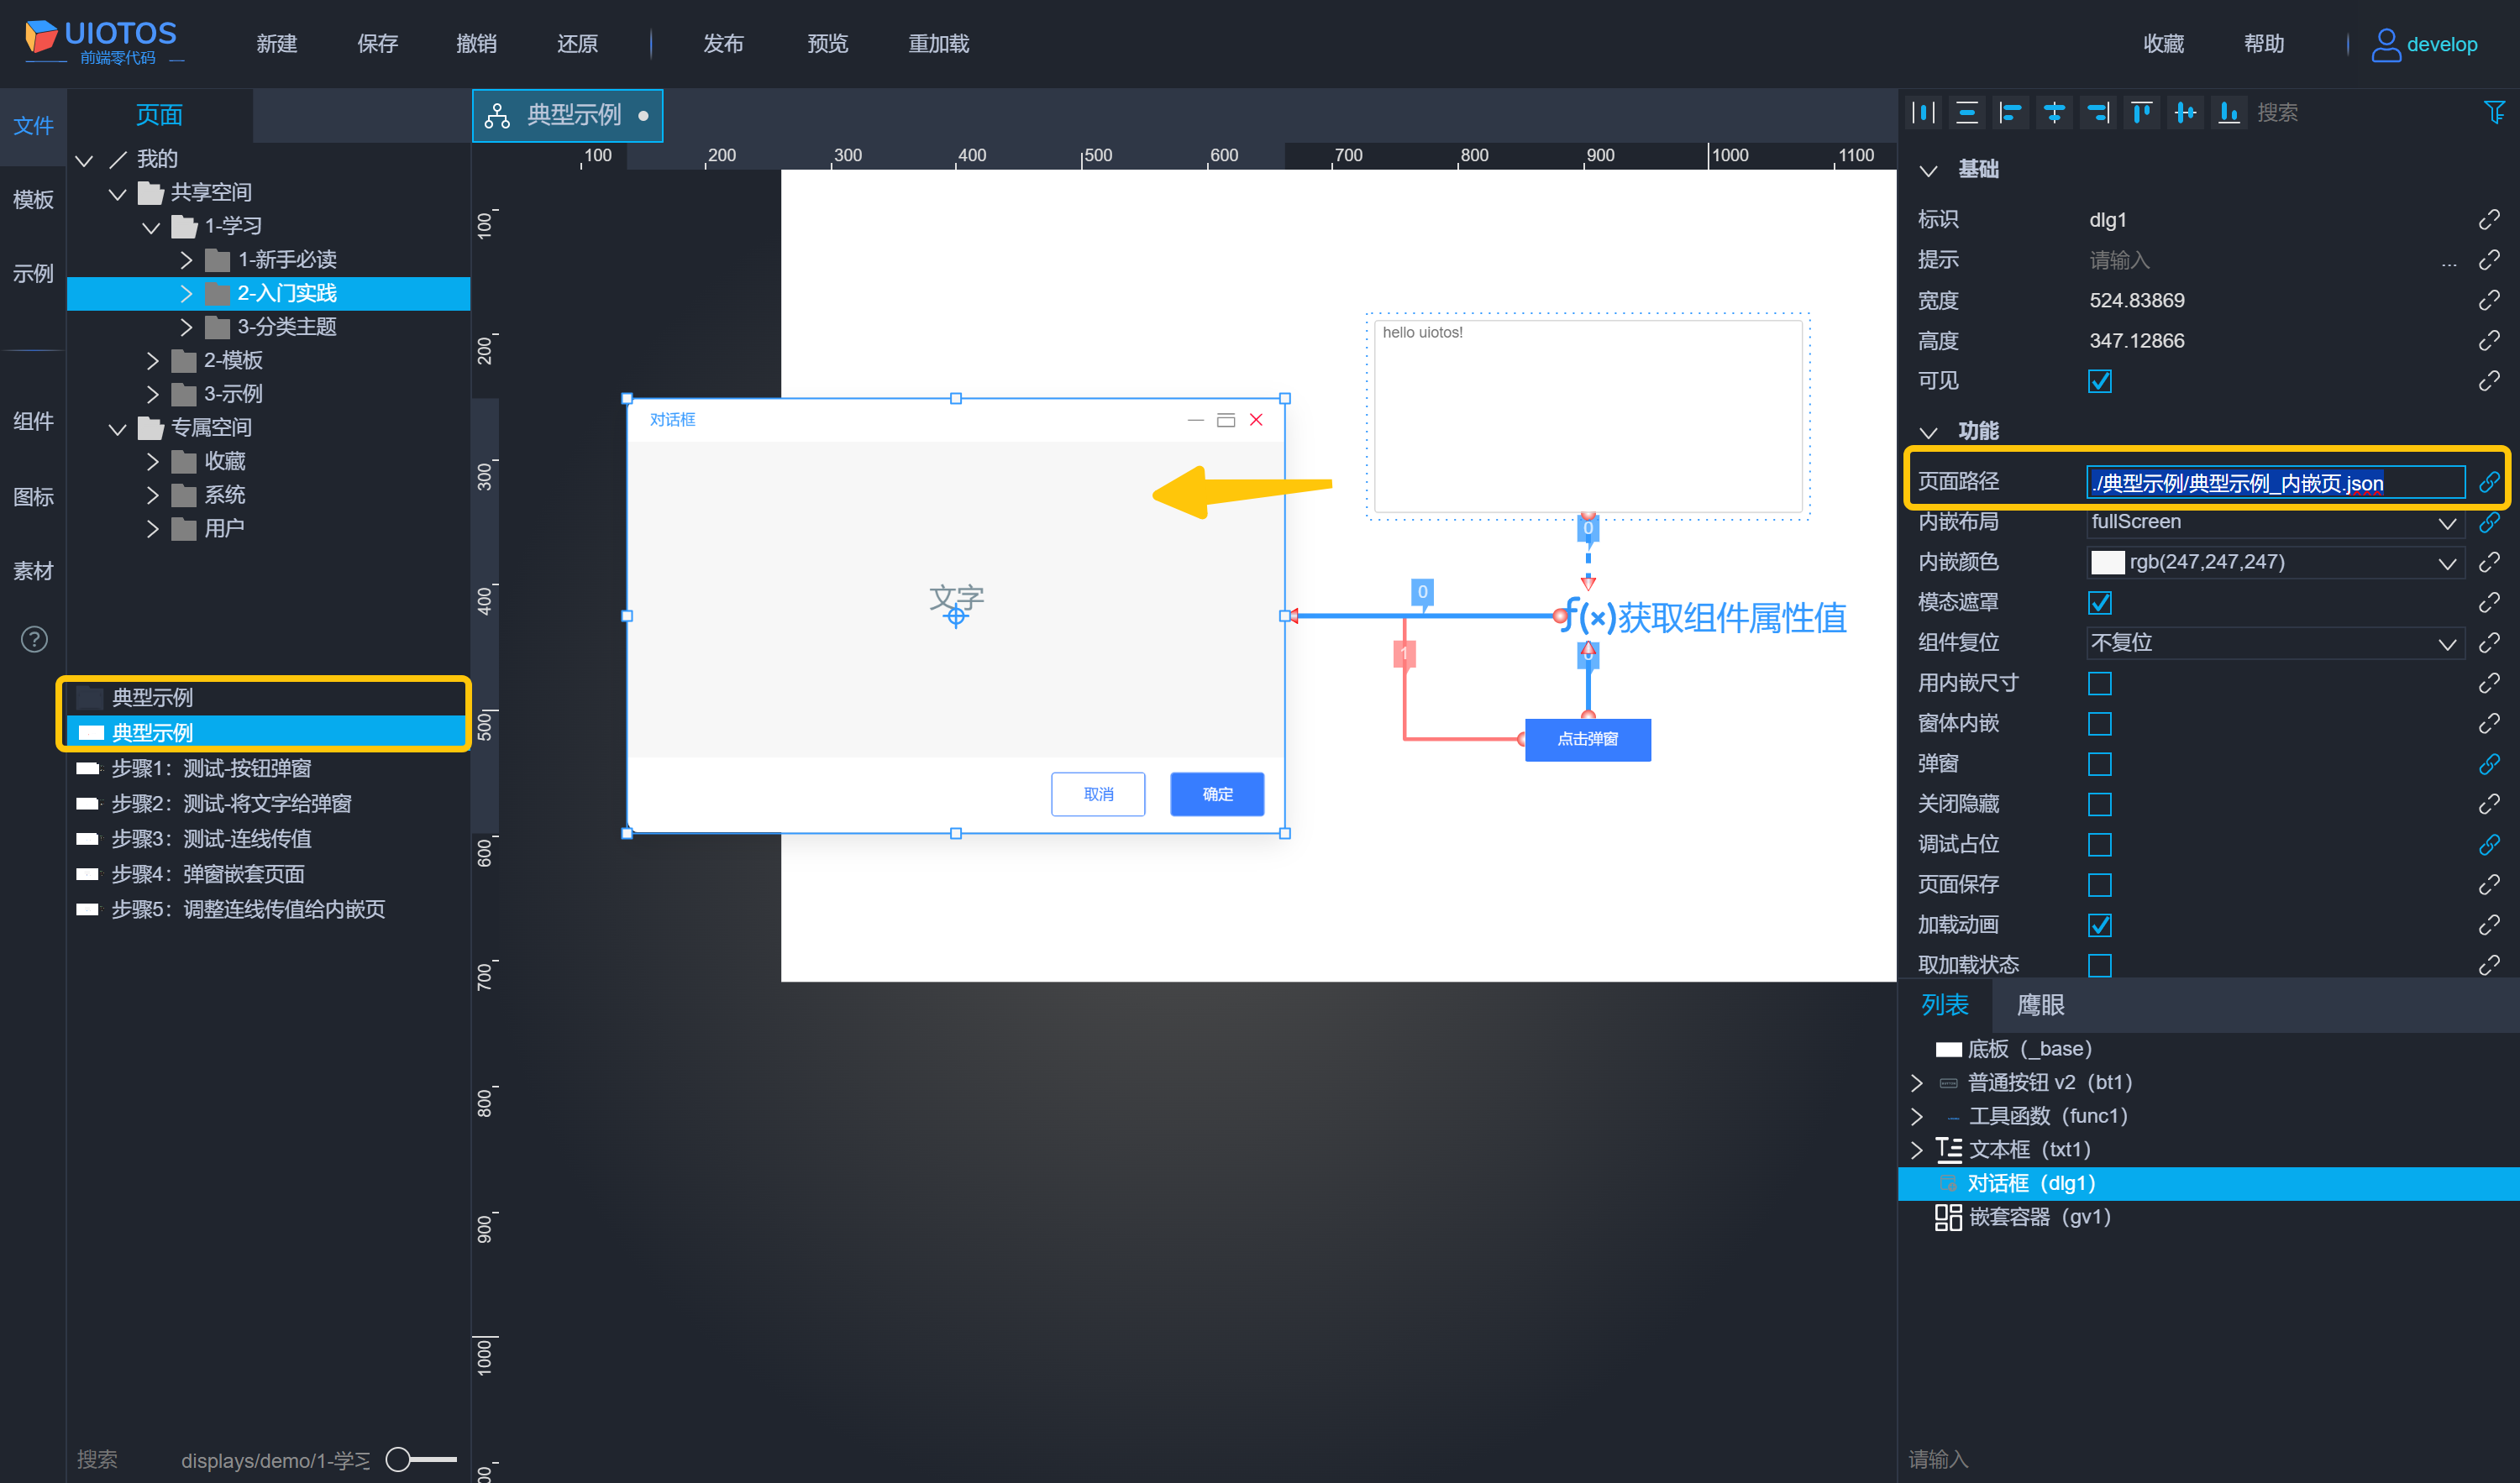
Task: Expand the 3-分类主题 folder
Action: (x=186, y=327)
